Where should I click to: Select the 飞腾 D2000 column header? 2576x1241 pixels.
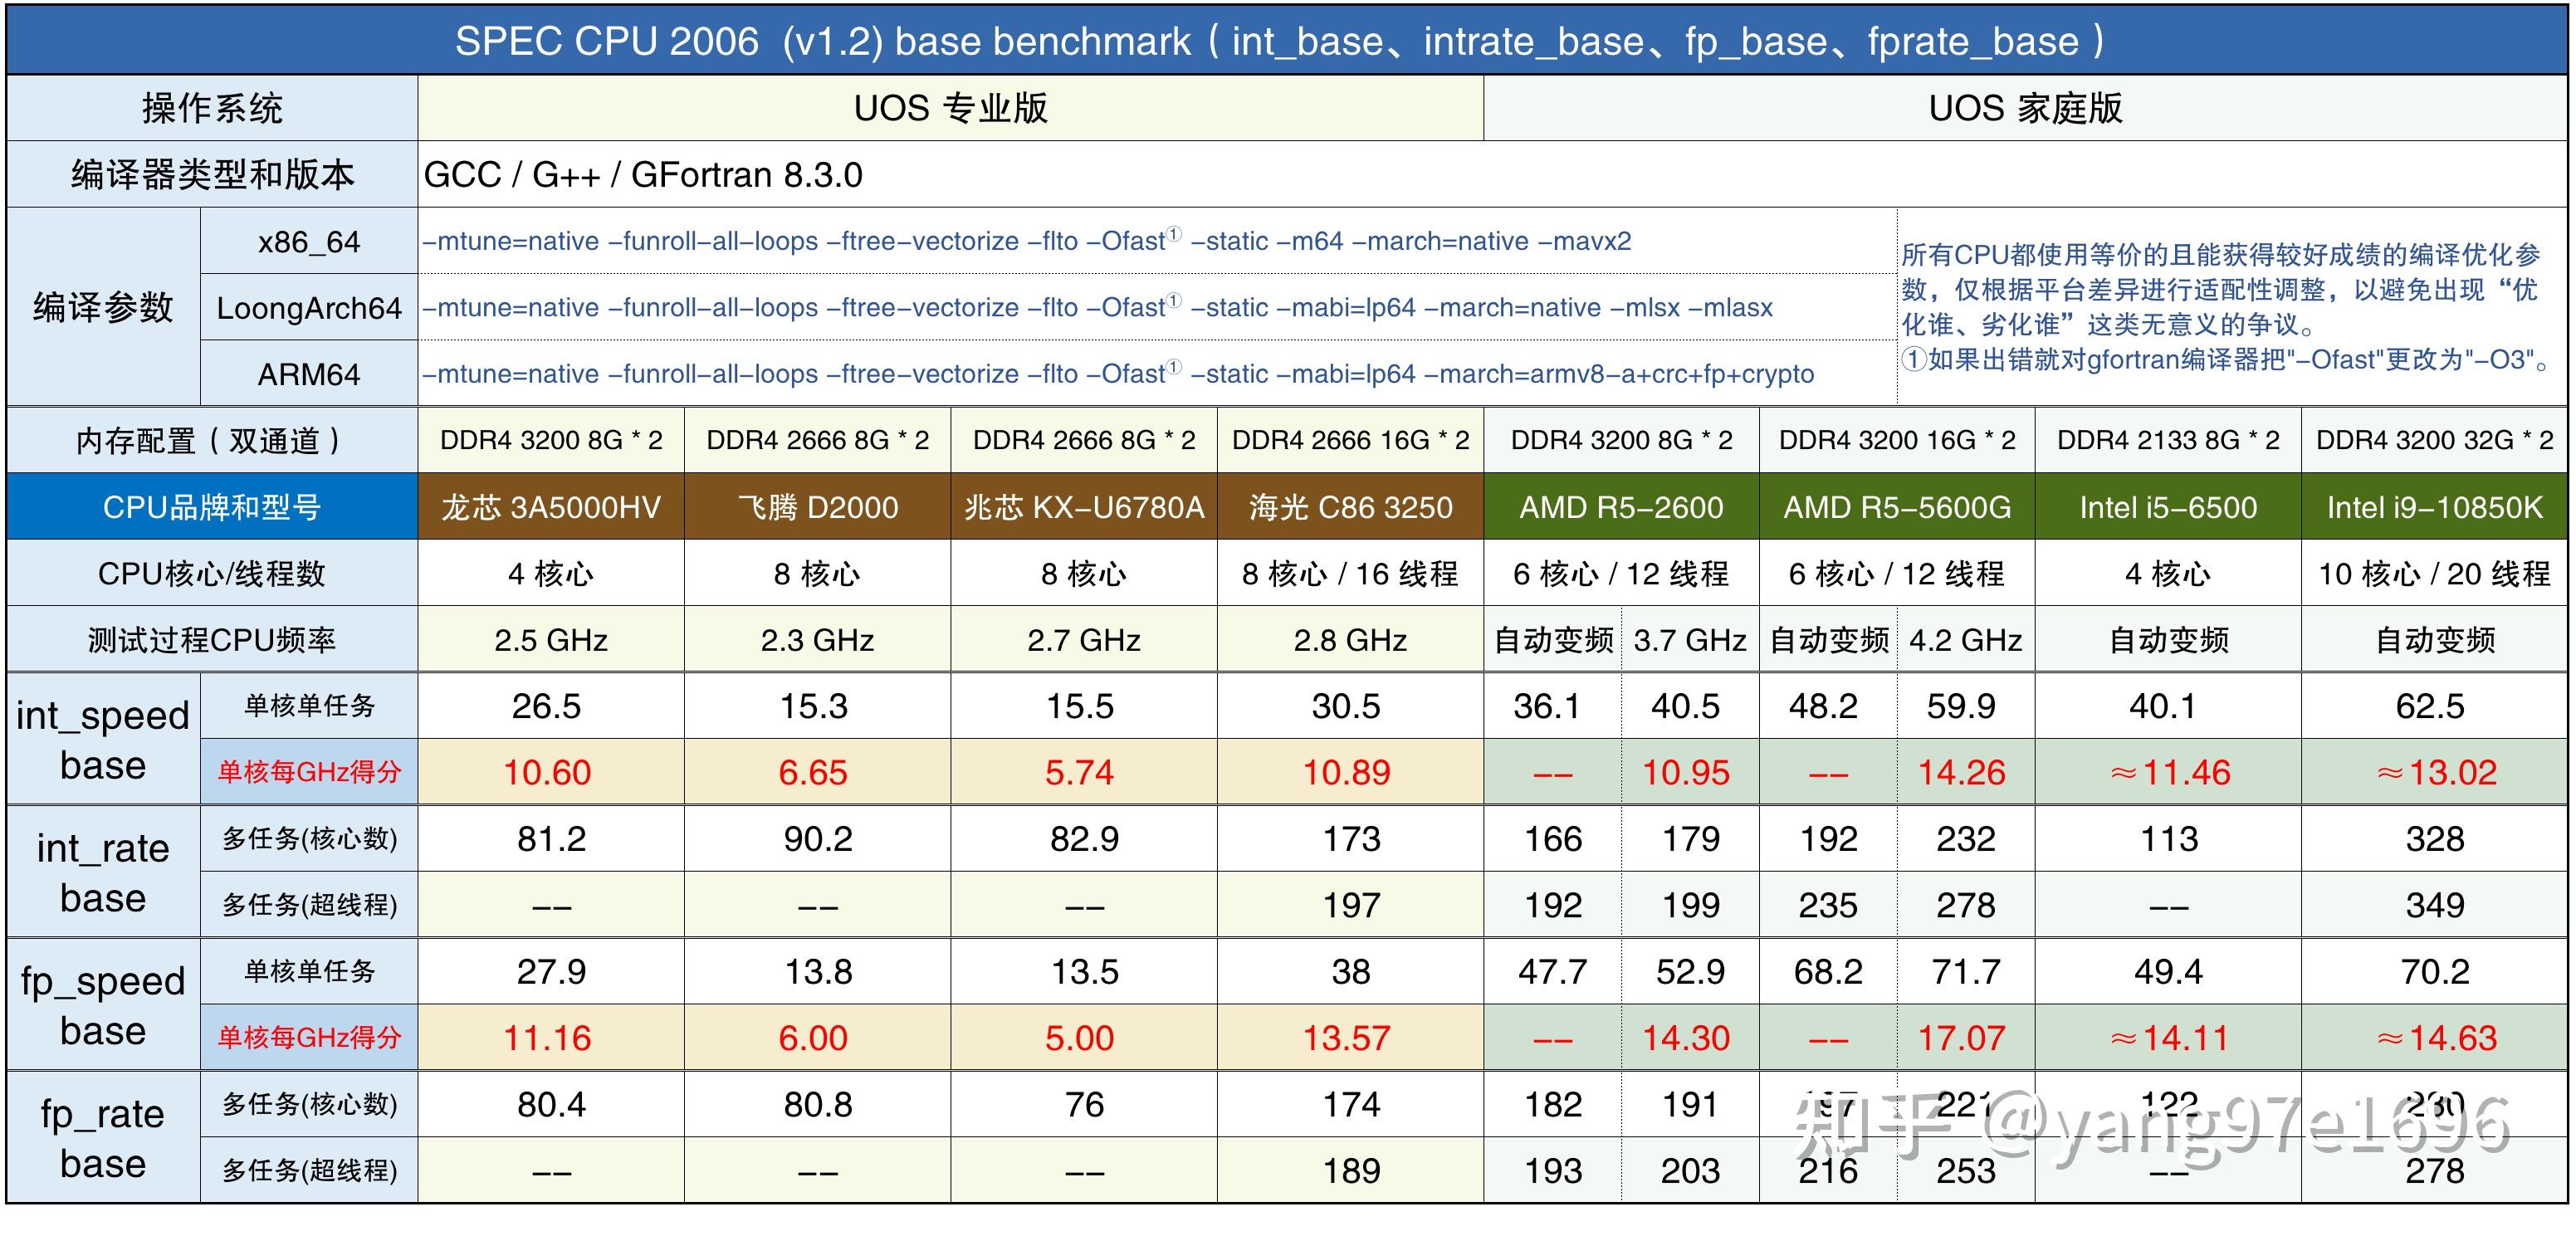(x=817, y=507)
